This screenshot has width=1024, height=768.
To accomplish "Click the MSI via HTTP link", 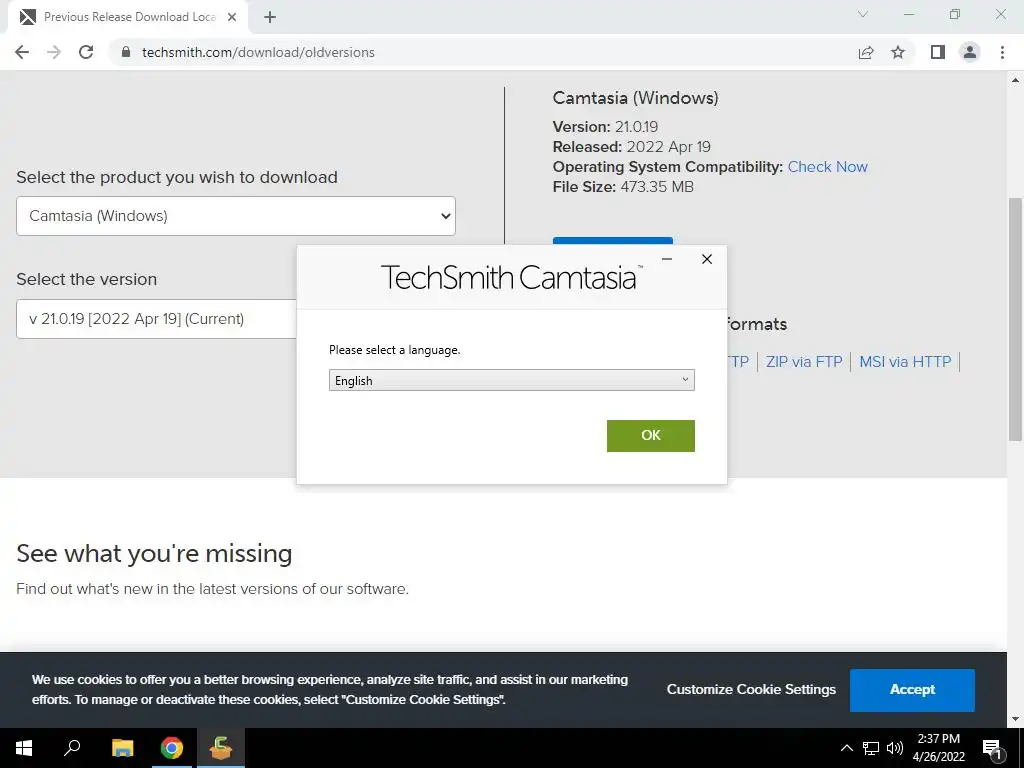I will point(905,362).
